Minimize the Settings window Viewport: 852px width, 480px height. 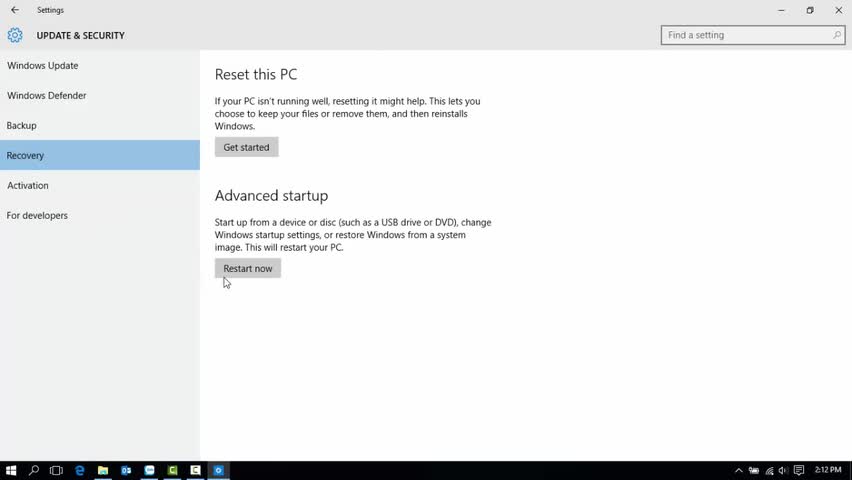coord(781,10)
